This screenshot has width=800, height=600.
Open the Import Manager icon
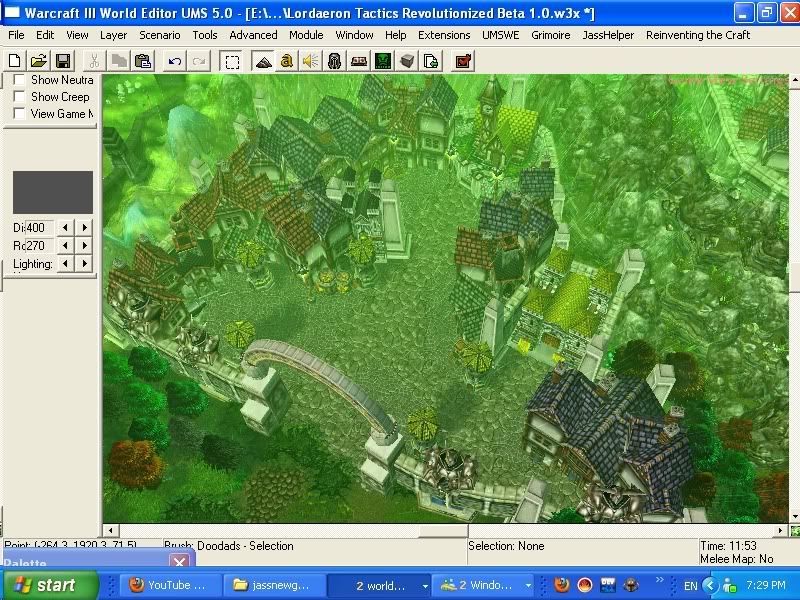(431, 61)
